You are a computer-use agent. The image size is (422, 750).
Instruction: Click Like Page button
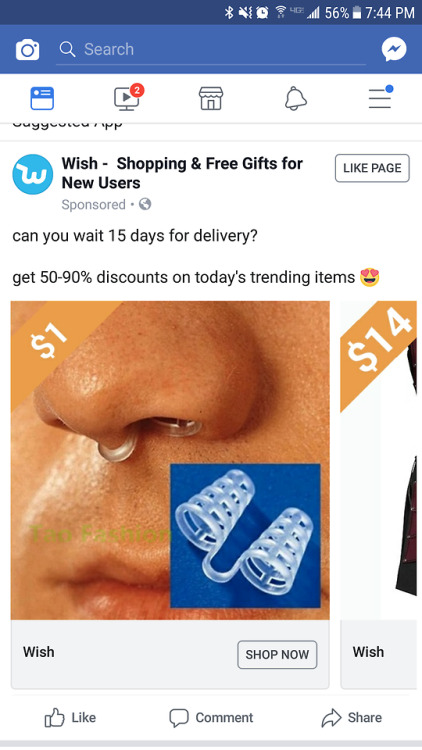point(372,168)
